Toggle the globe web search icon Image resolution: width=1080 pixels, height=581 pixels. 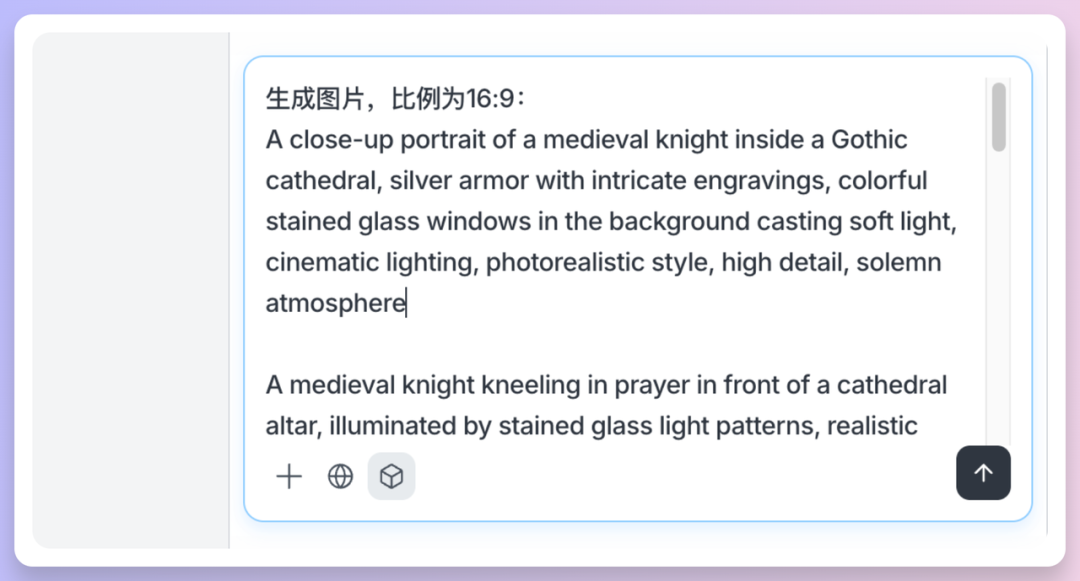click(x=341, y=477)
